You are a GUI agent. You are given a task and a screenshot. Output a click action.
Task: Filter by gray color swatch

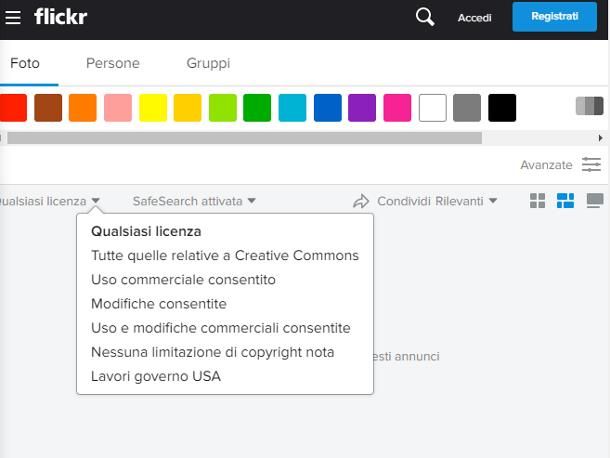467,108
